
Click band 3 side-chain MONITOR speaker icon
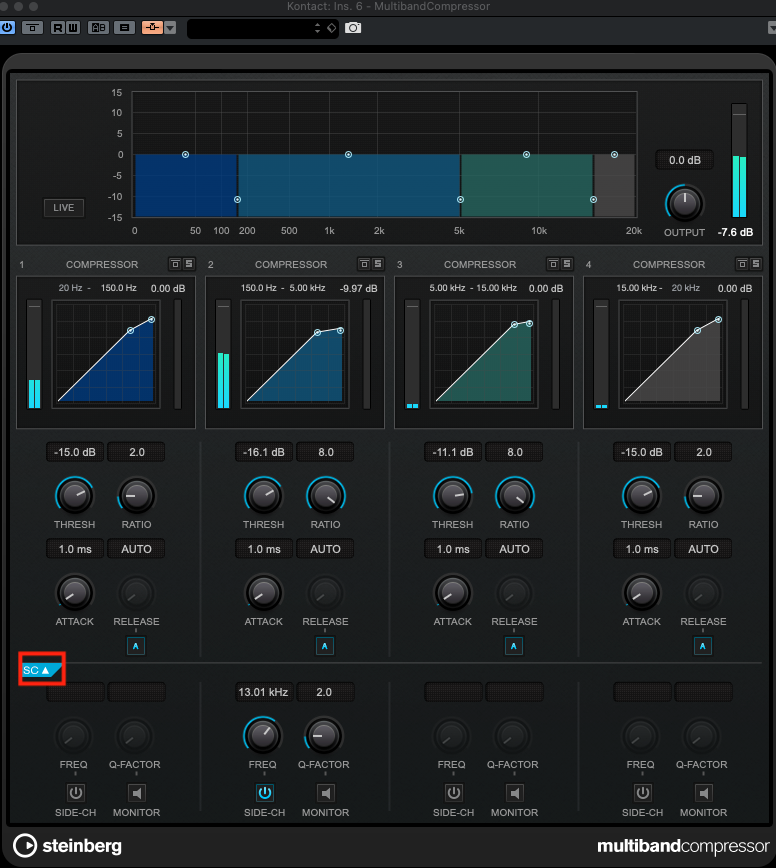[515, 793]
